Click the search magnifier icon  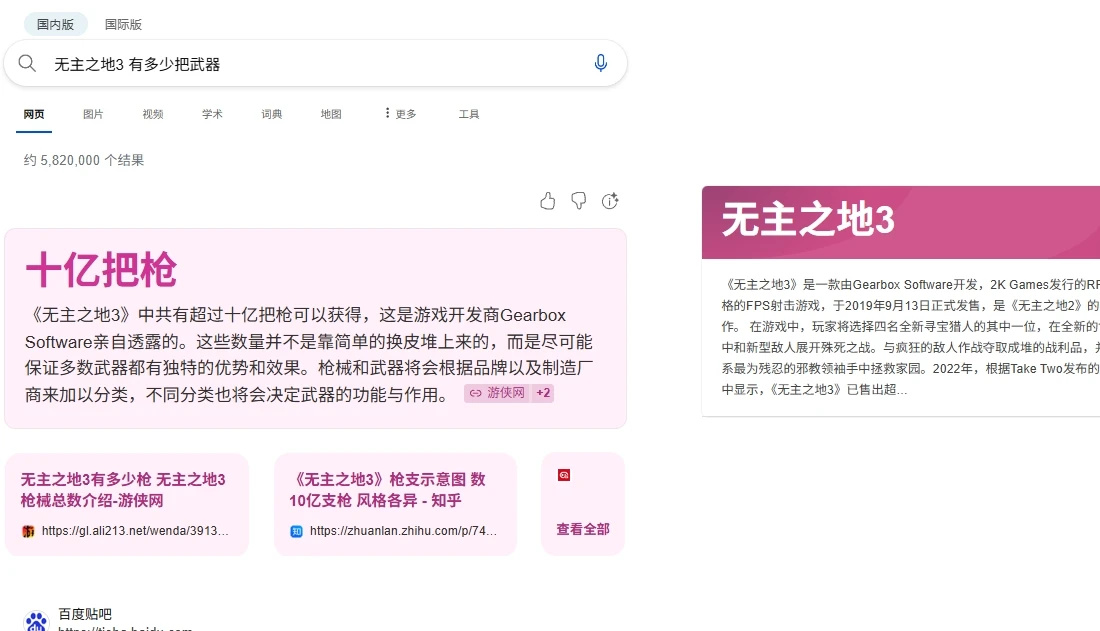(x=27, y=63)
